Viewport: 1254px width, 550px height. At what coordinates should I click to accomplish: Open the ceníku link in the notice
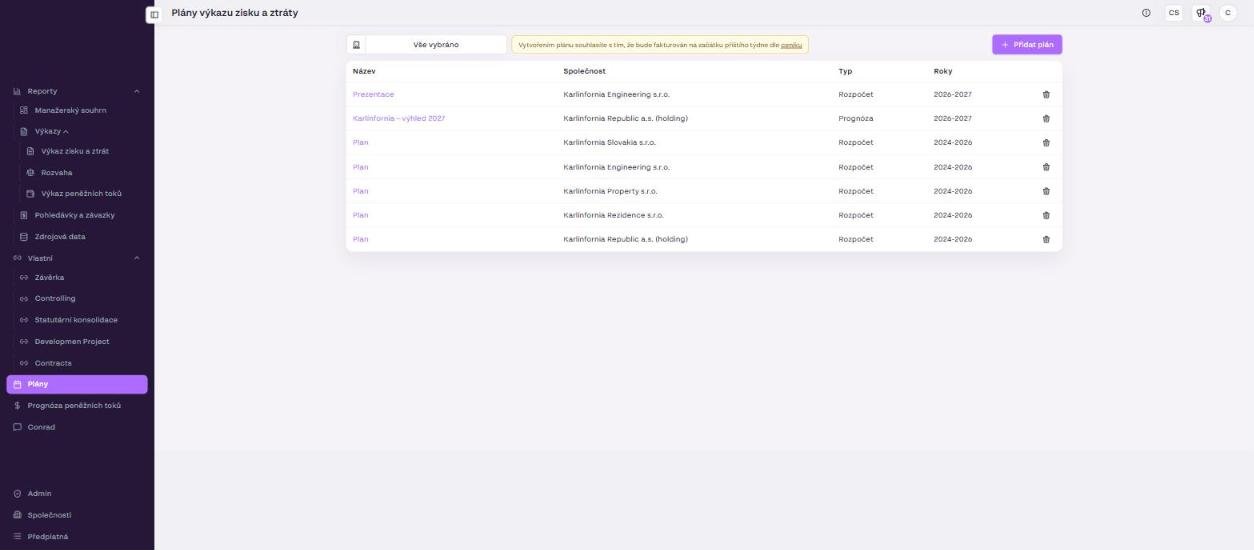pyautogui.click(x=792, y=45)
